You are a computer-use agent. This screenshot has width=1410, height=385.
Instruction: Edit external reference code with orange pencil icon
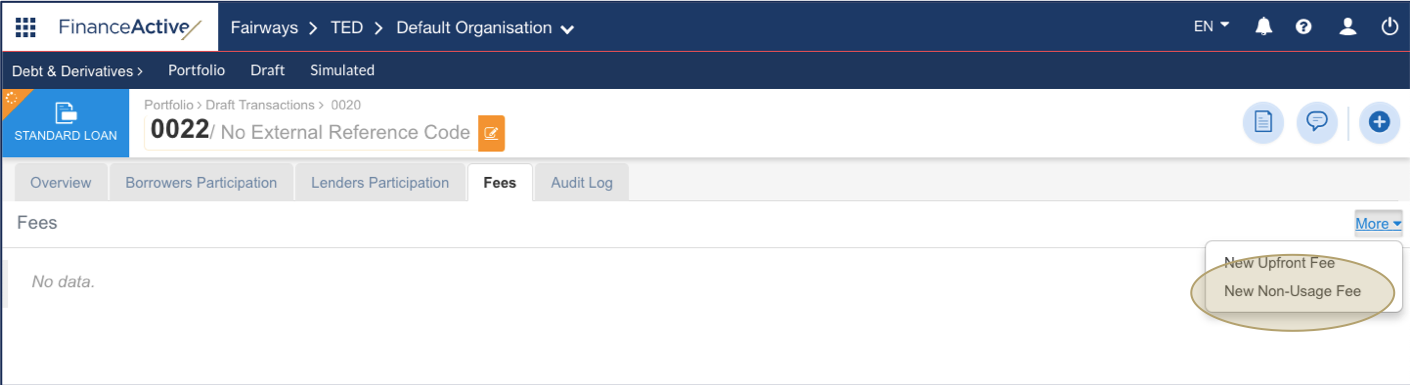pyautogui.click(x=491, y=132)
